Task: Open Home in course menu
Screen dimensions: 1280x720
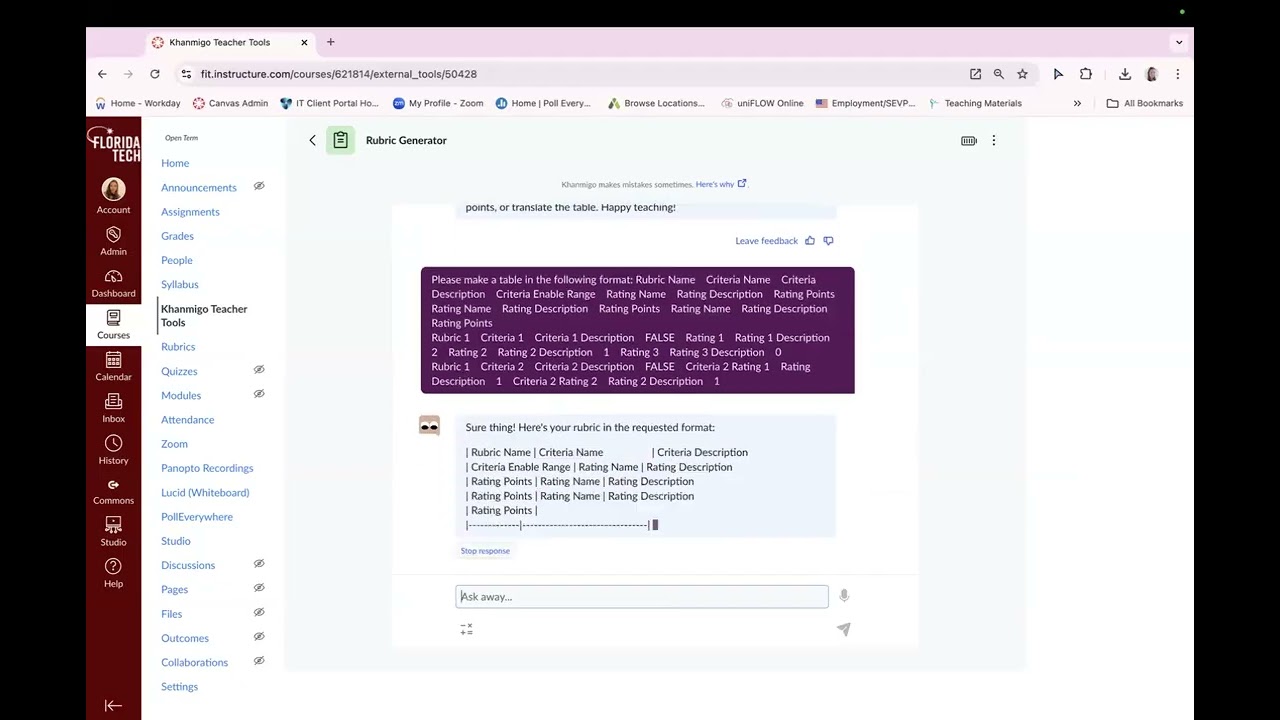Action: click(175, 163)
